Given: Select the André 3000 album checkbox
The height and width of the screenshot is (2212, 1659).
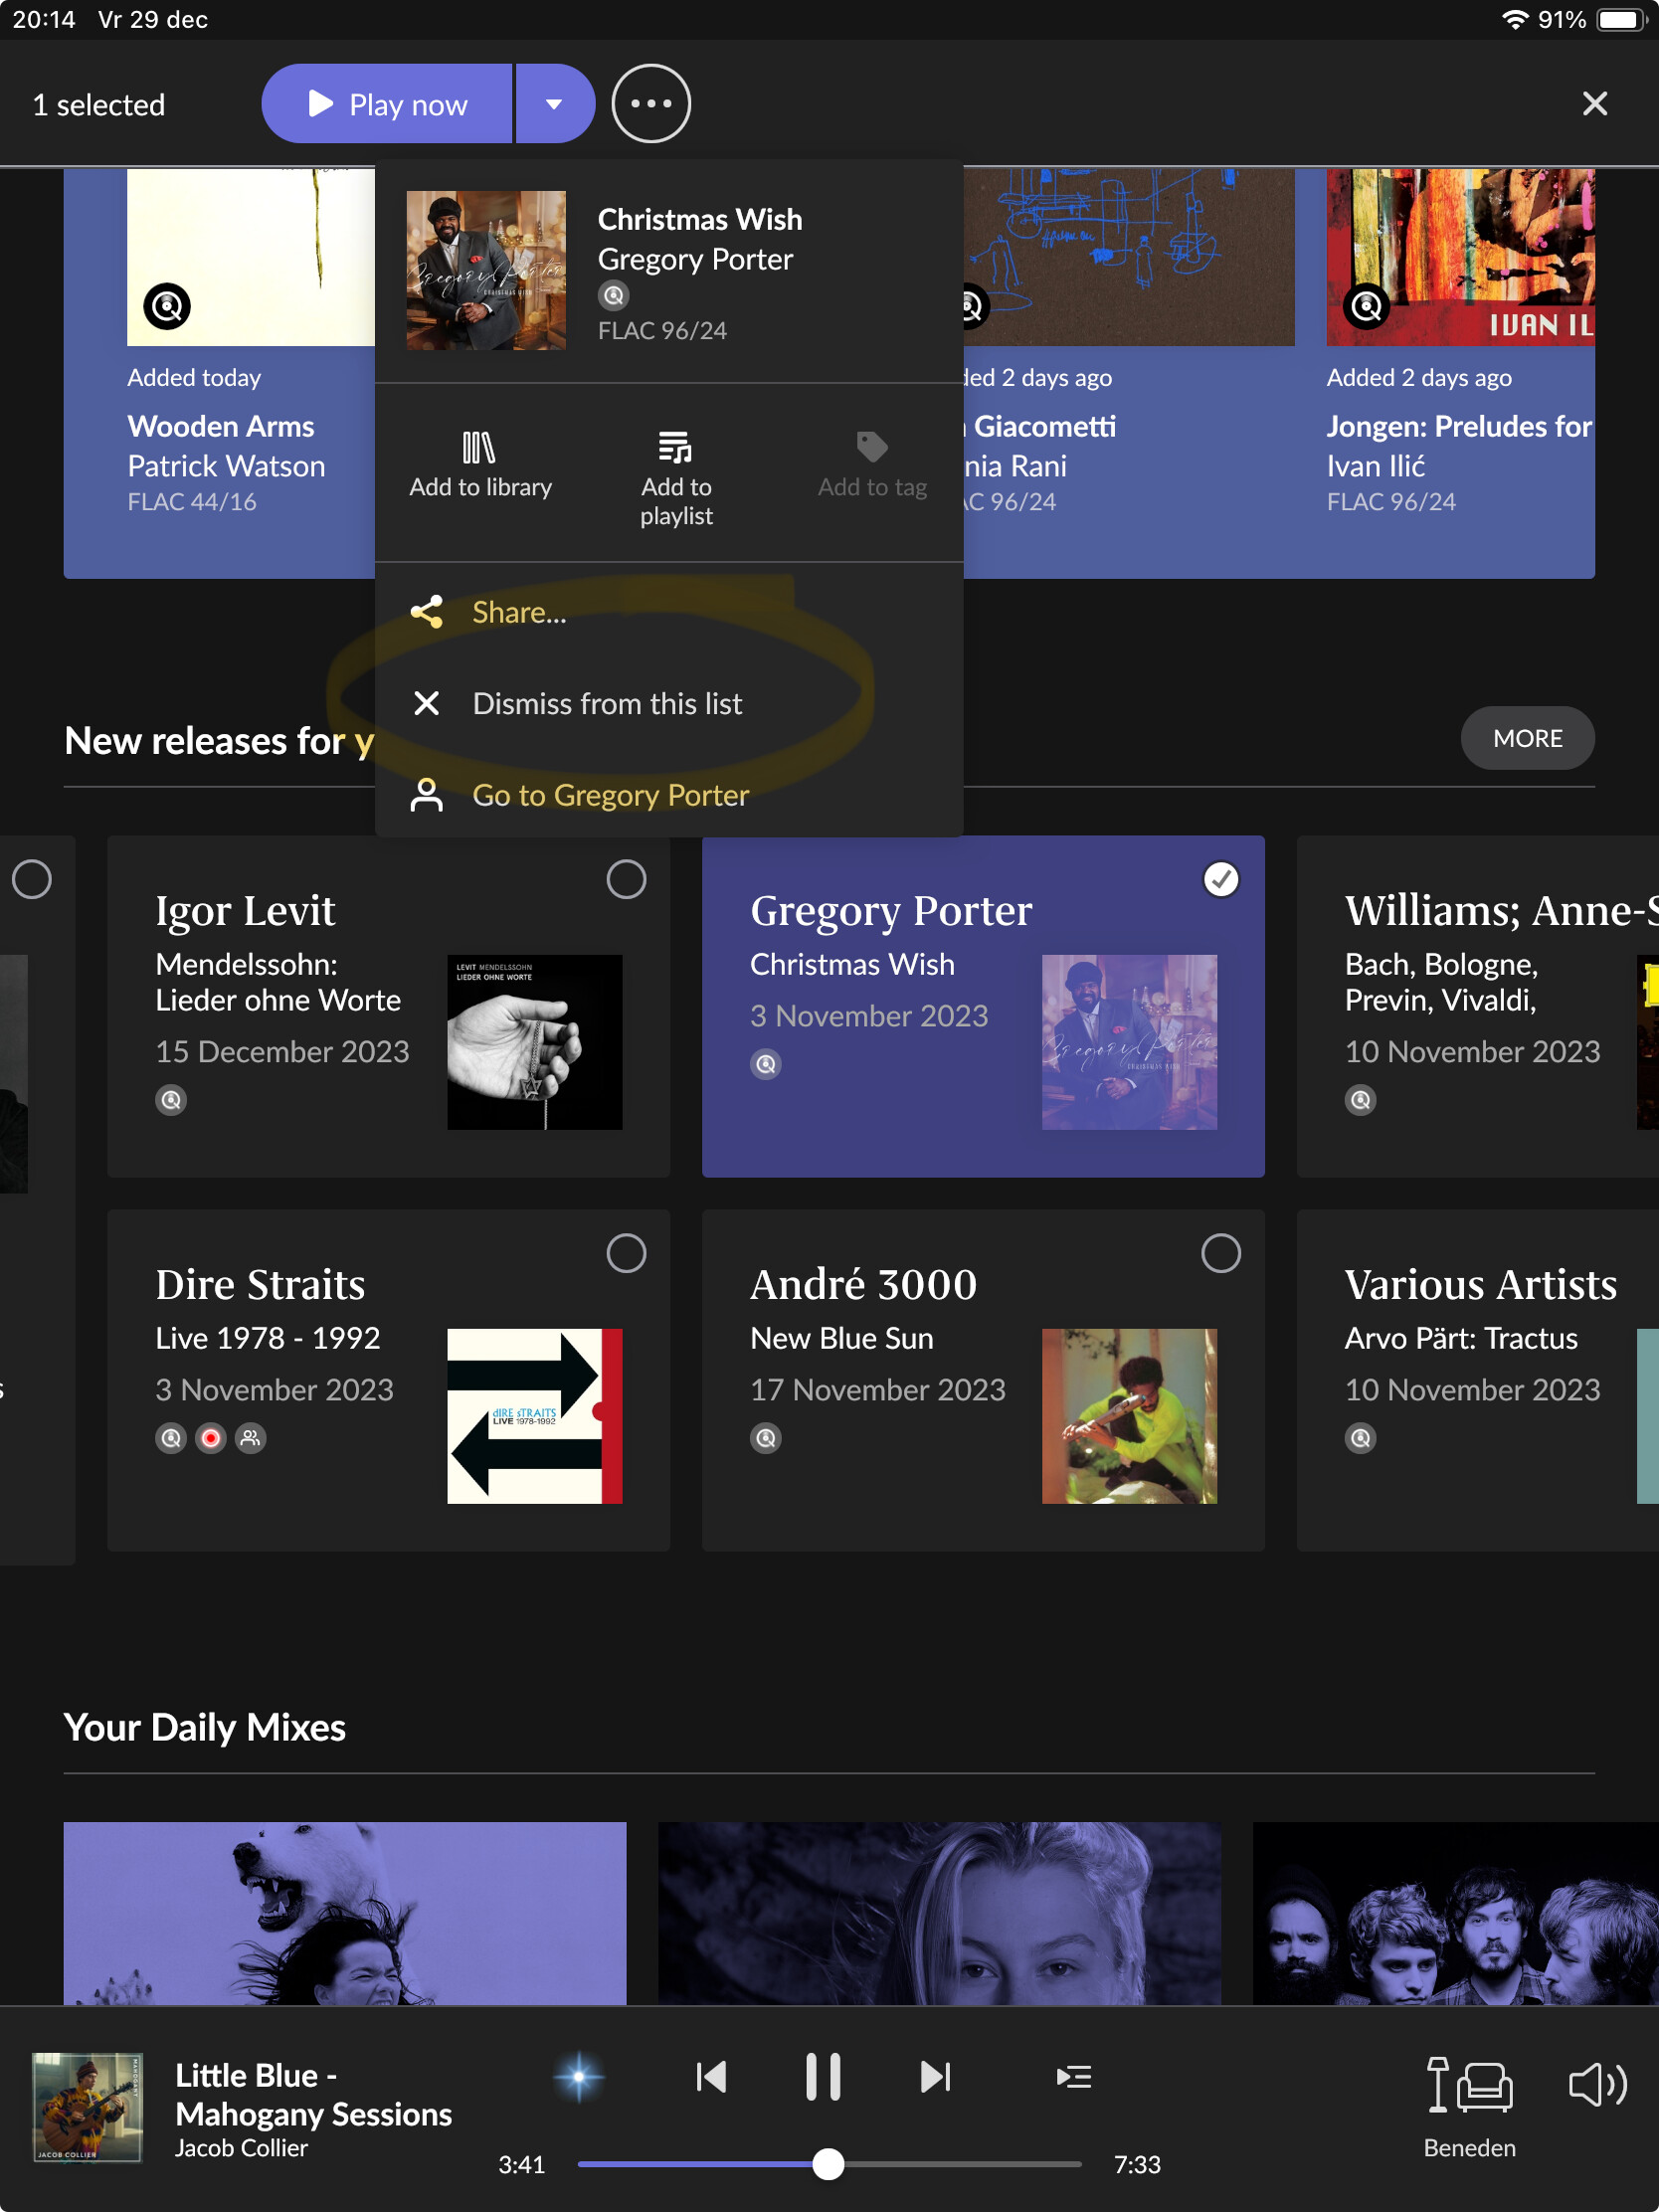Looking at the screenshot, I should coord(1220,1253).
